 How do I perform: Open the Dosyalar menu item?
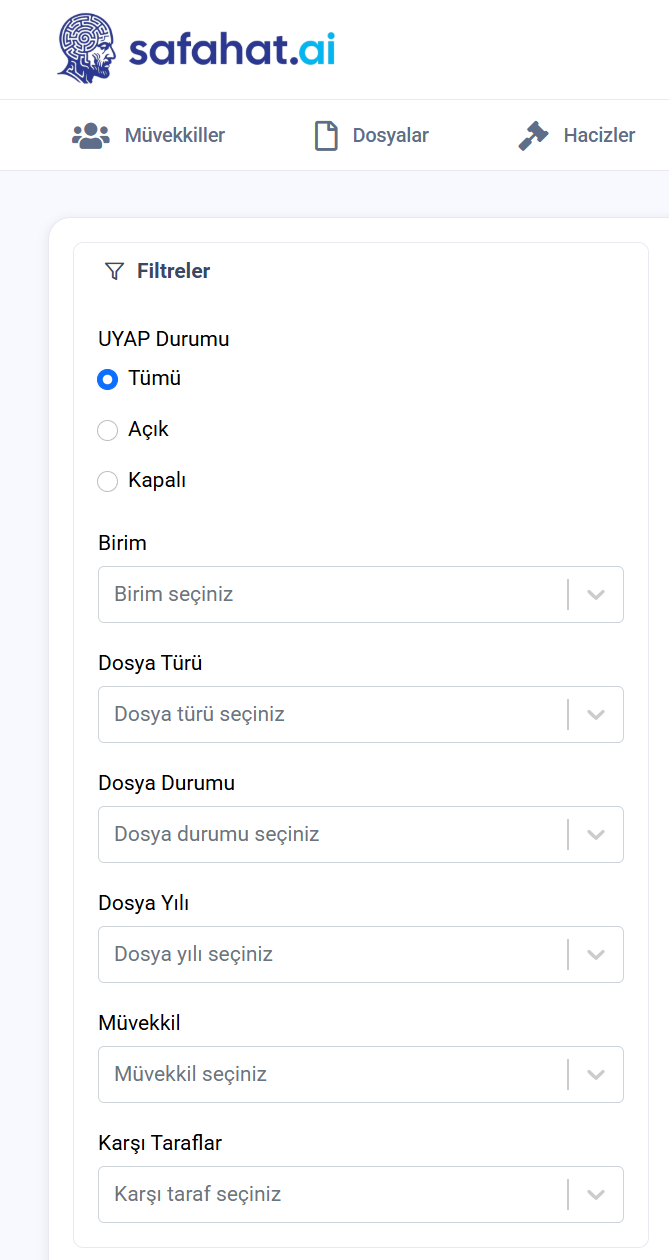click(390, 136)
